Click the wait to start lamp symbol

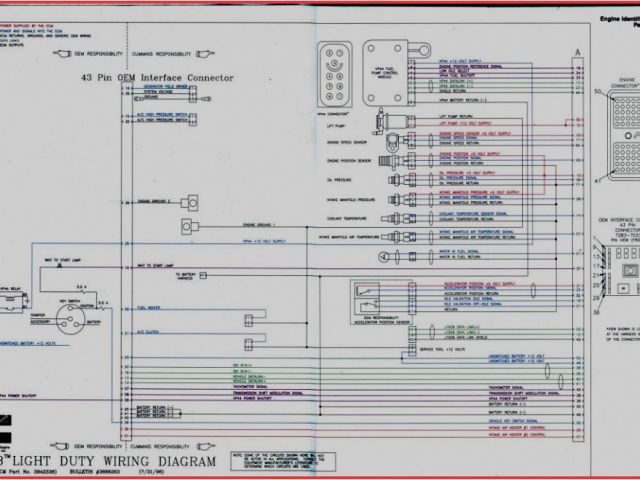pyautogui.click(x=60, y=265)
